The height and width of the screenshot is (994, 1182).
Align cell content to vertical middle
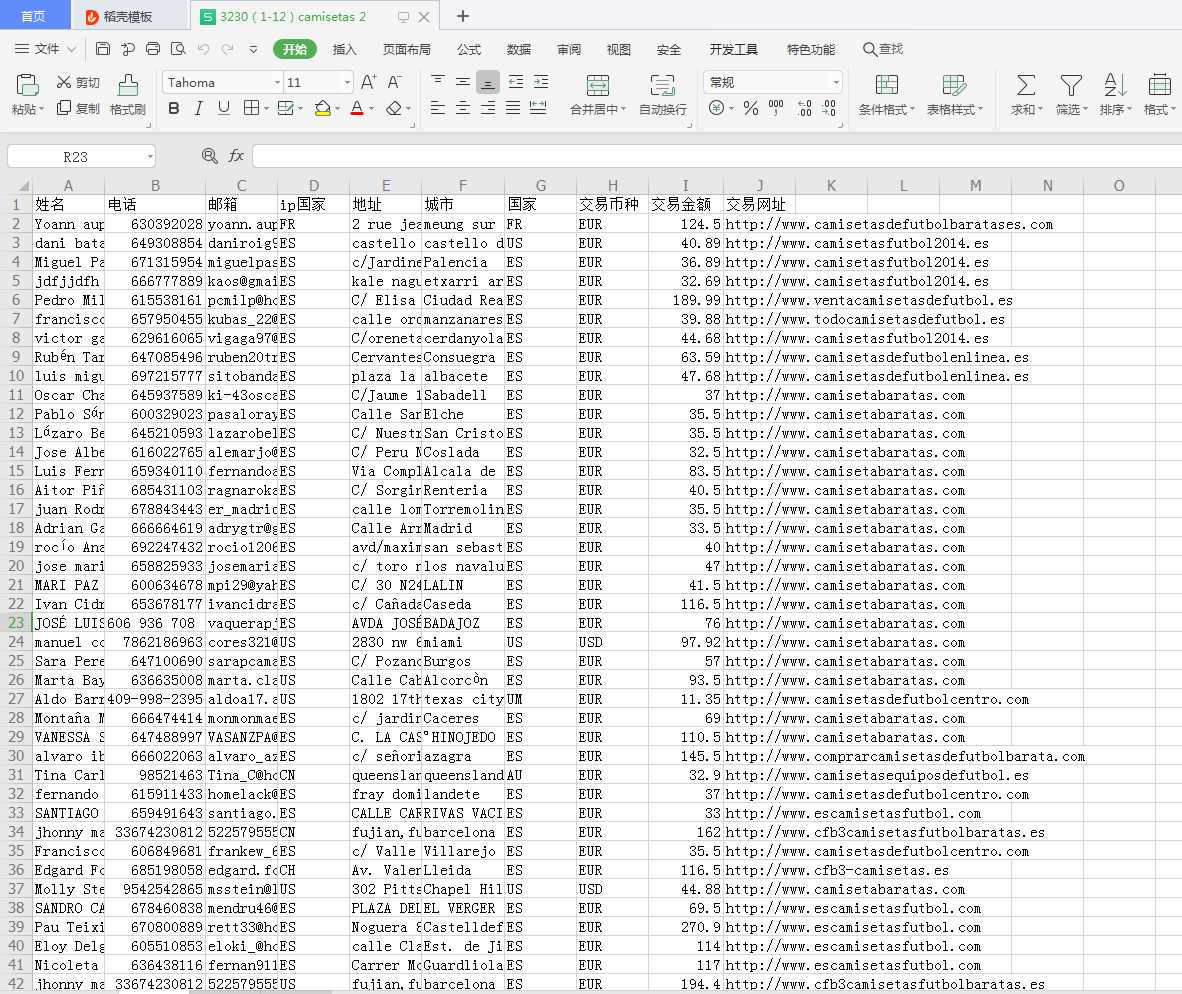pos(463,81)
